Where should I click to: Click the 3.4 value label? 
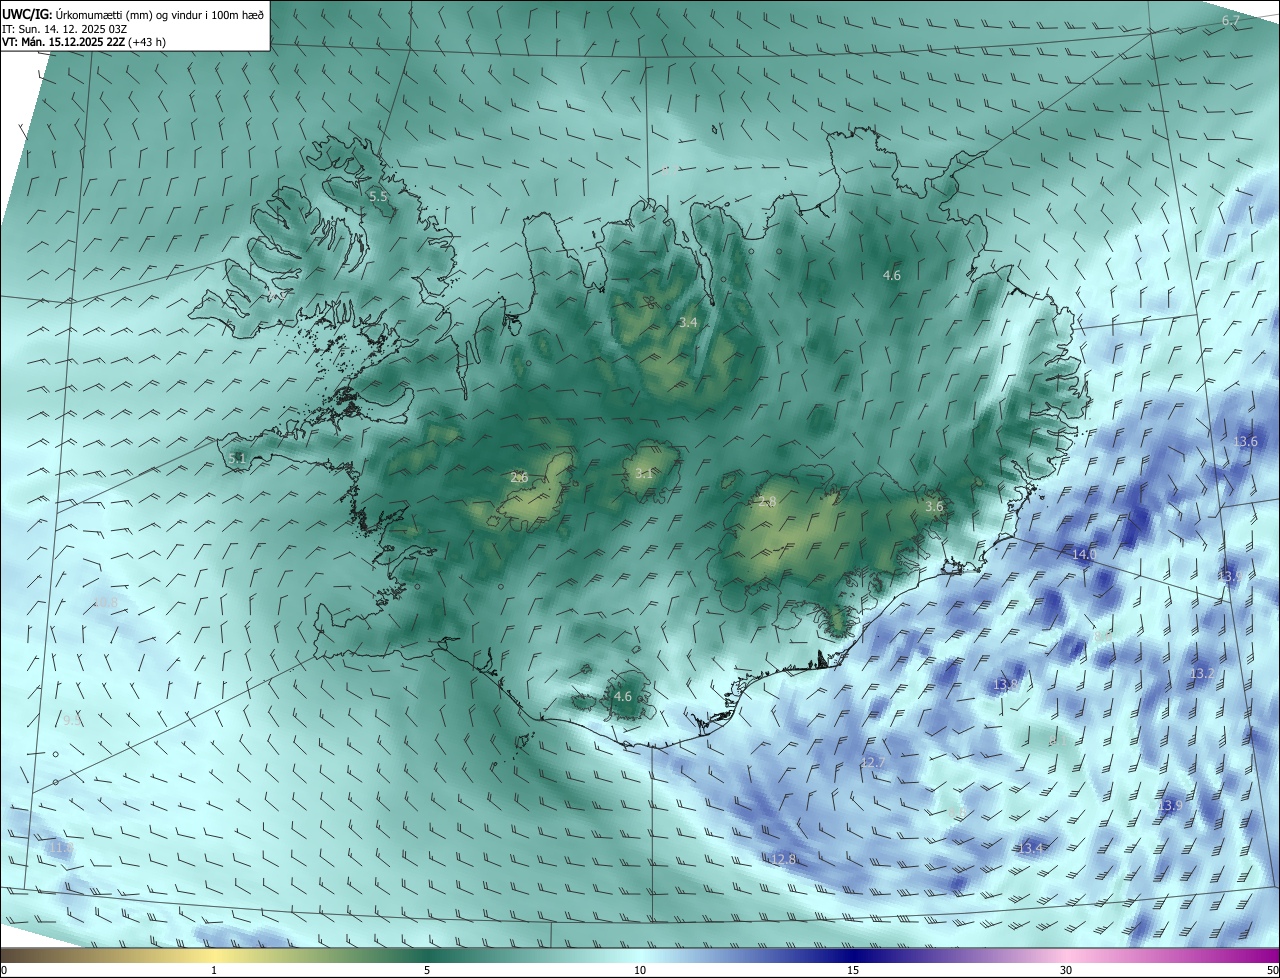(x=688, y=323)
